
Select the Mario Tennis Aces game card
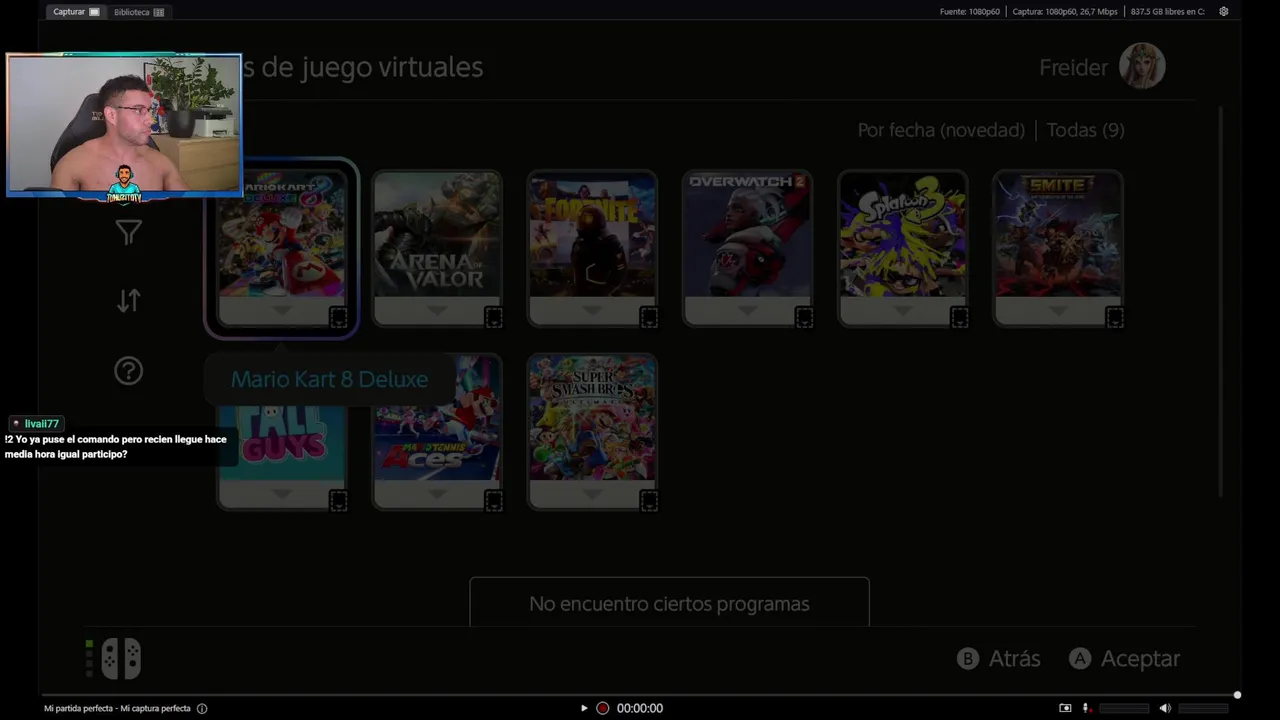[x=437, y=432]
